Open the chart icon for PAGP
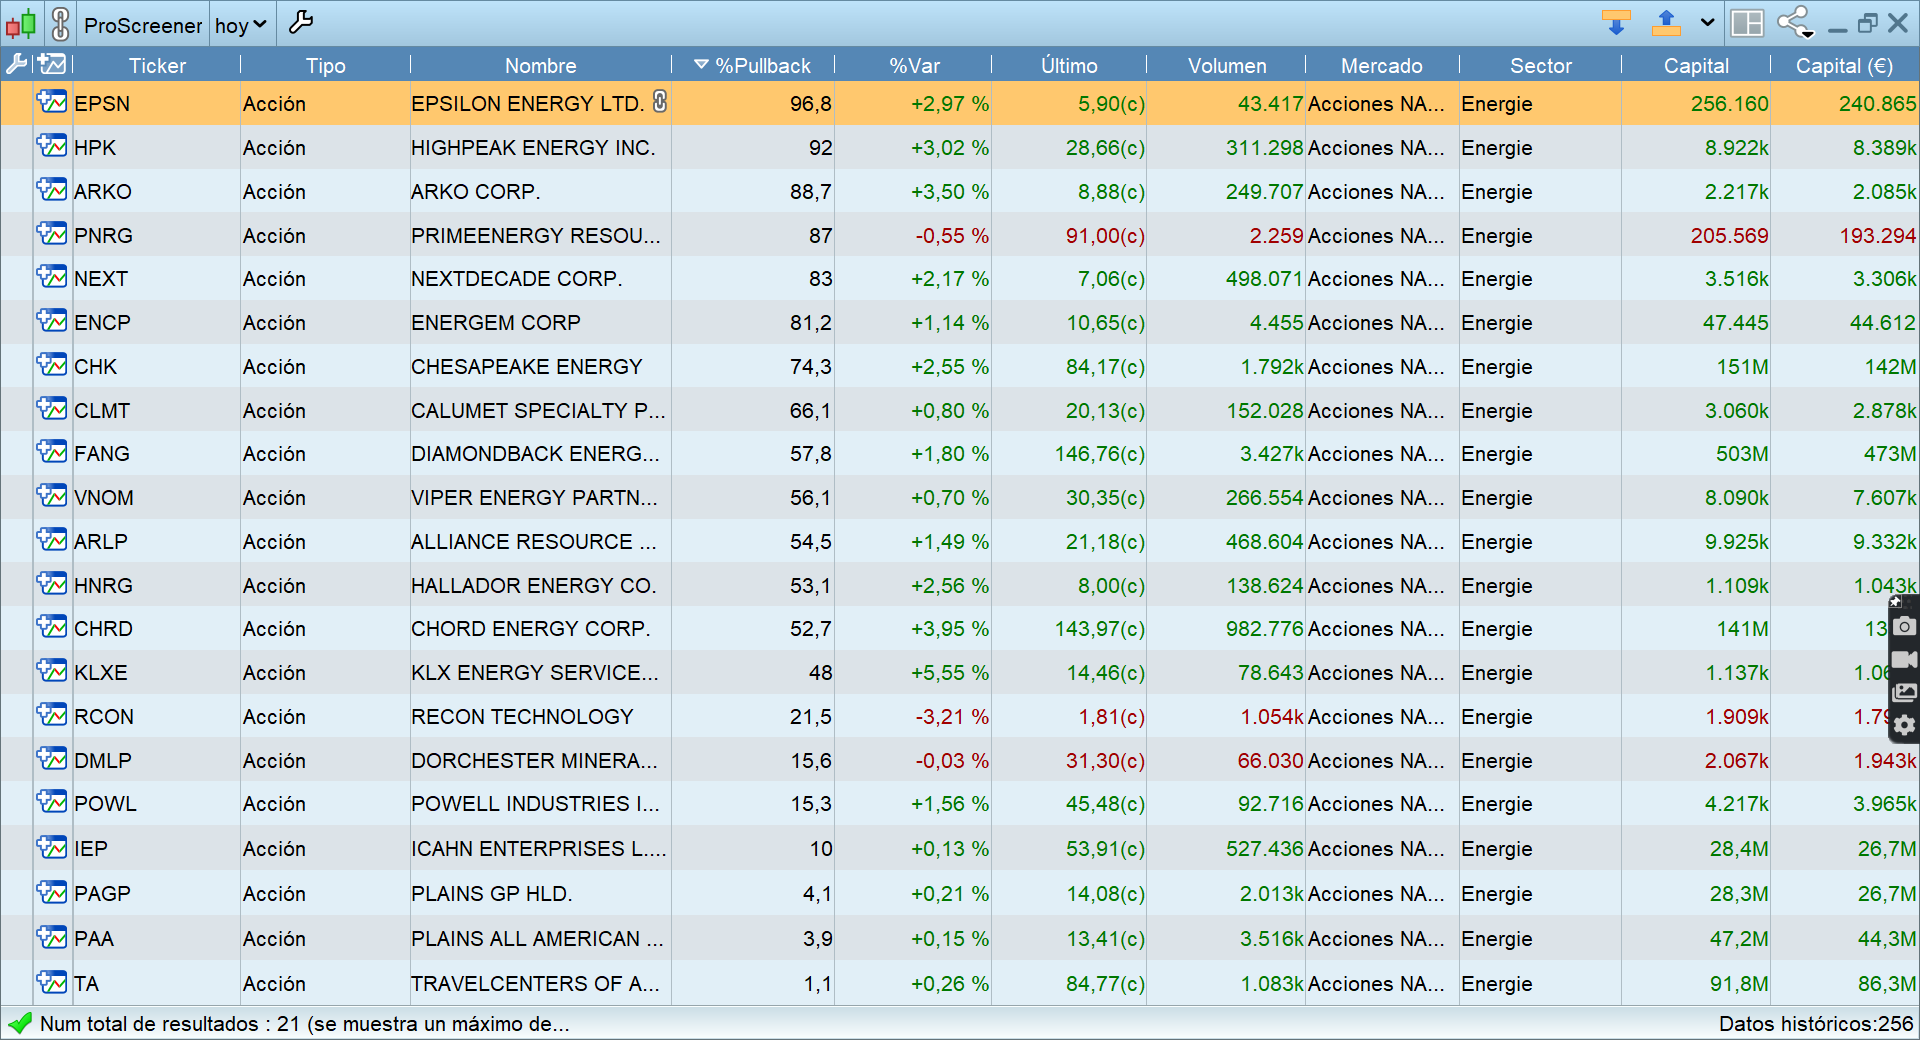This screenshot has height=1040, width=1920. pos(52,892)
